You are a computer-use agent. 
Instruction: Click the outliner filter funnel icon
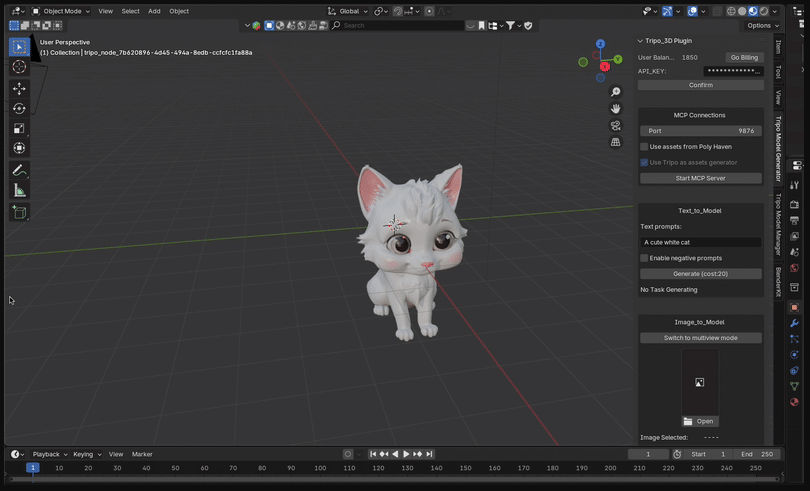[x=510, y=25]
